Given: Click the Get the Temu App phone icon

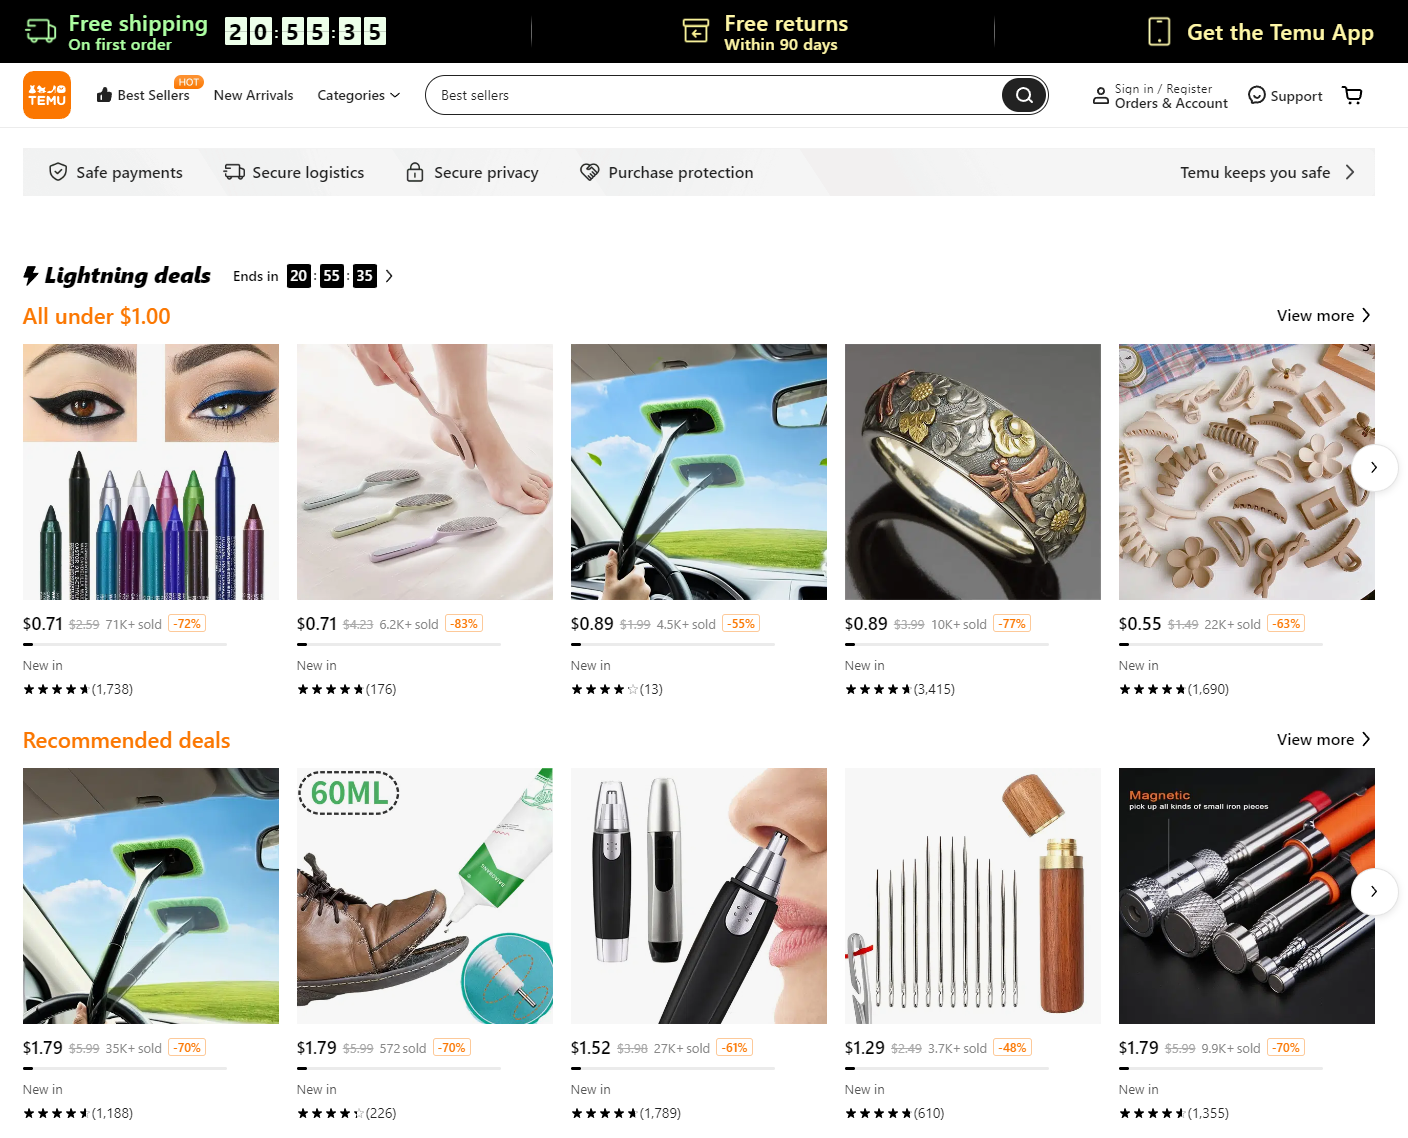Looking at the screenshot, I should (x=1159, y=32).
